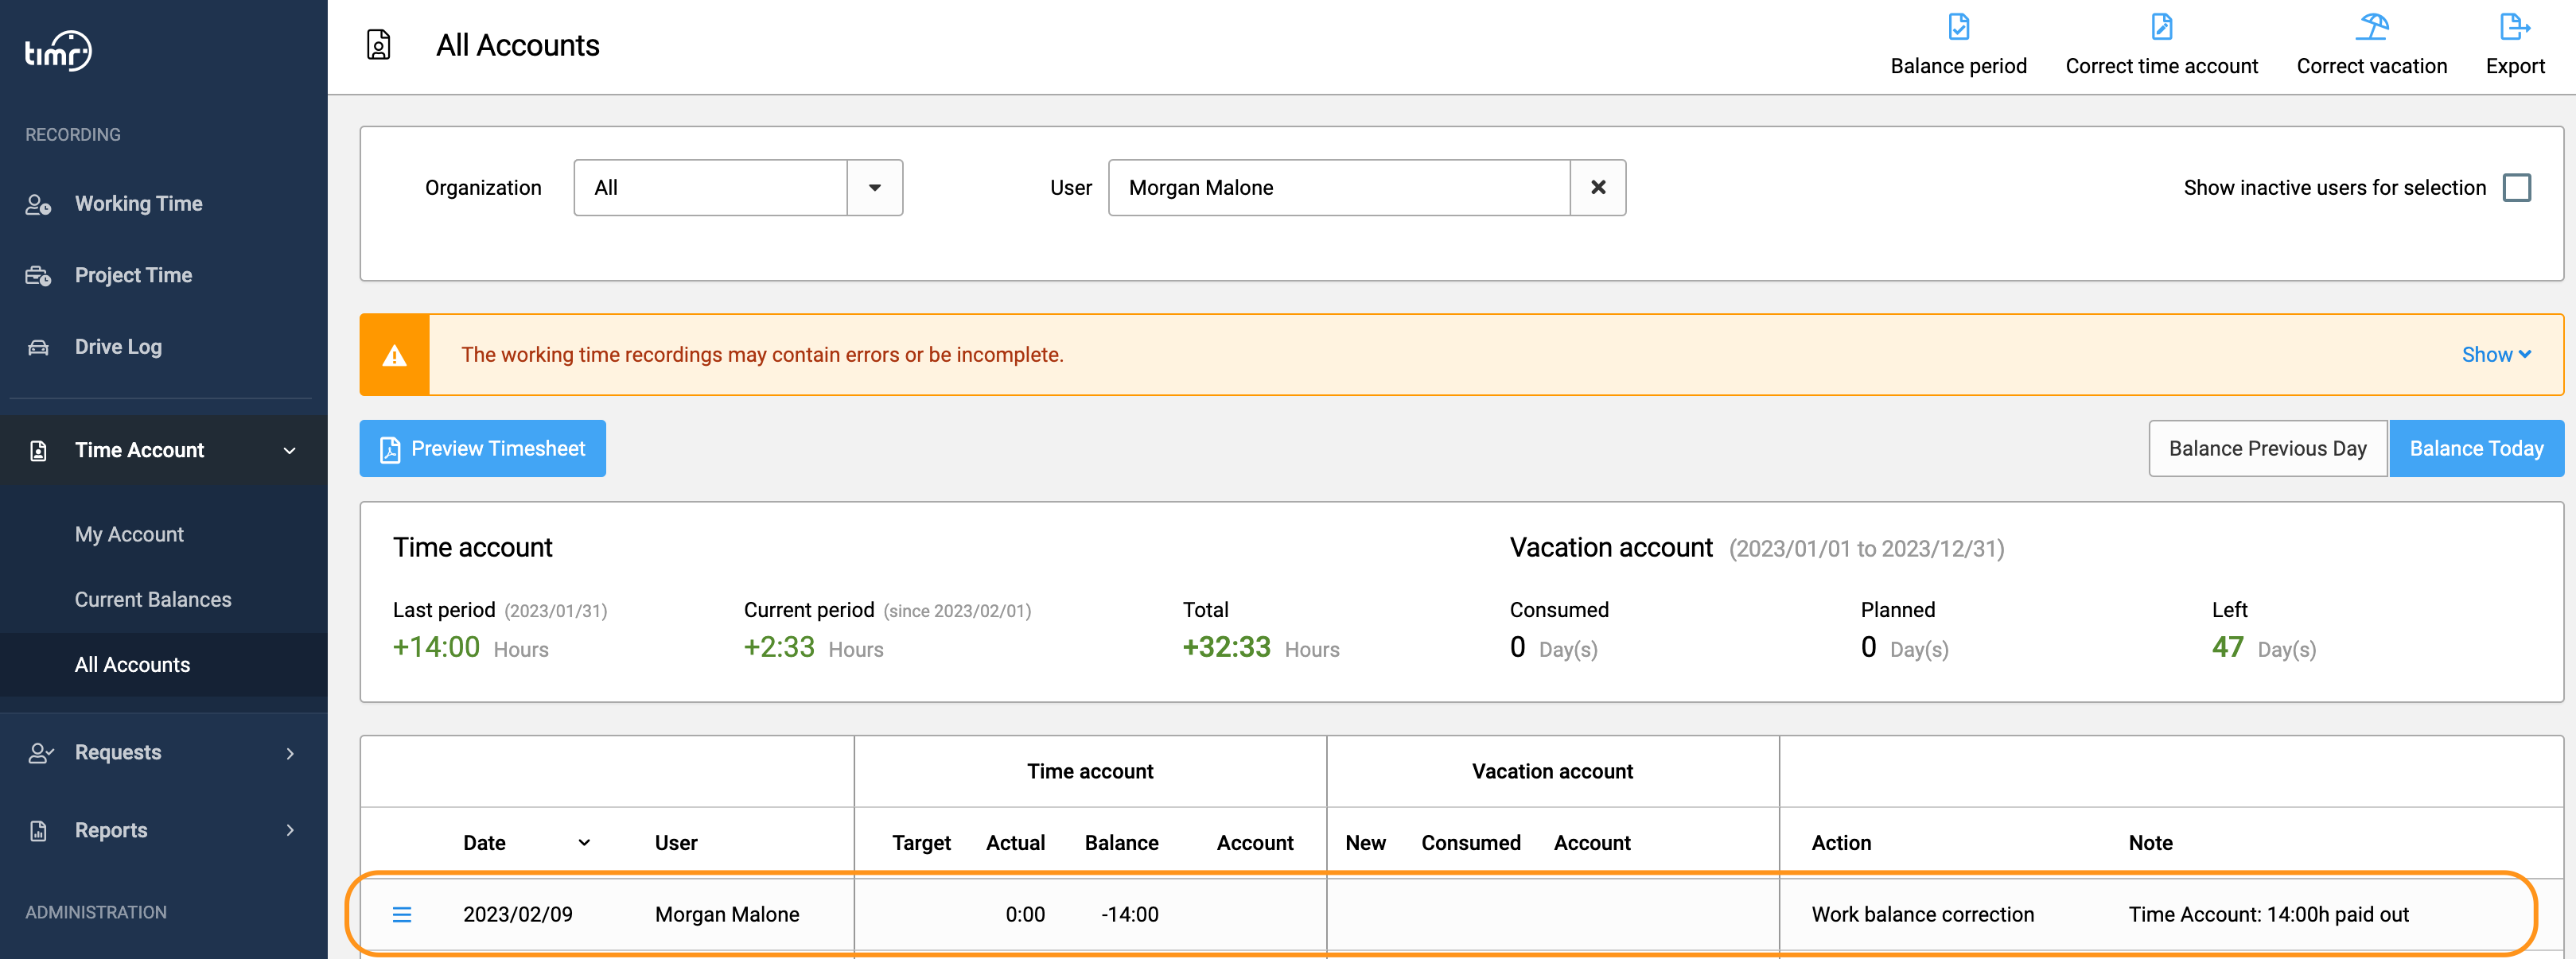
Task: Open the Organization dropdown arrow
Action: pos(875,188)
